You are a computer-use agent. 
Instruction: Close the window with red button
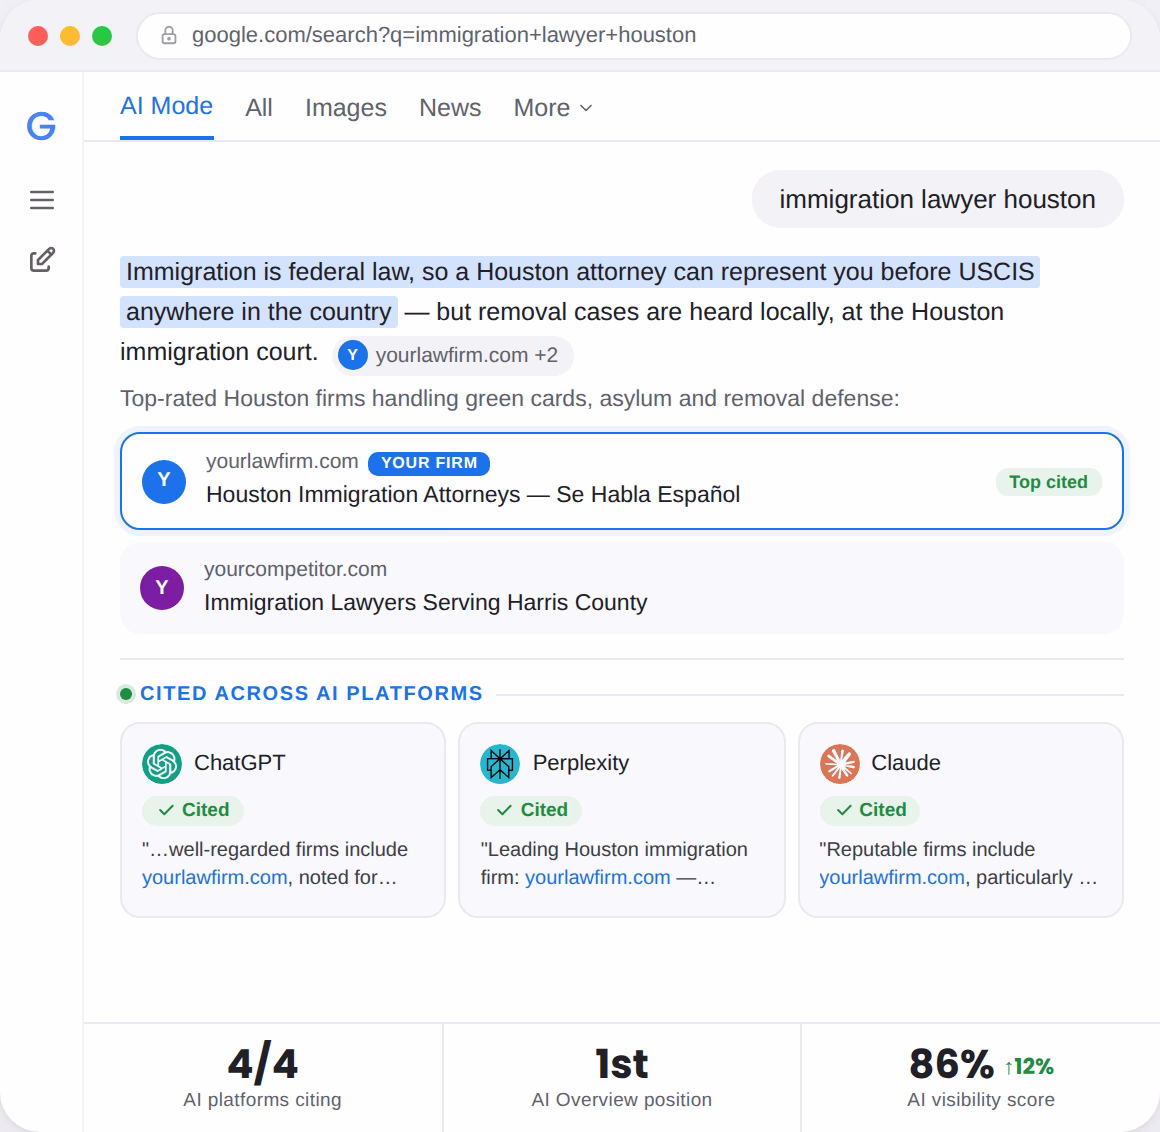click(38, 36)
